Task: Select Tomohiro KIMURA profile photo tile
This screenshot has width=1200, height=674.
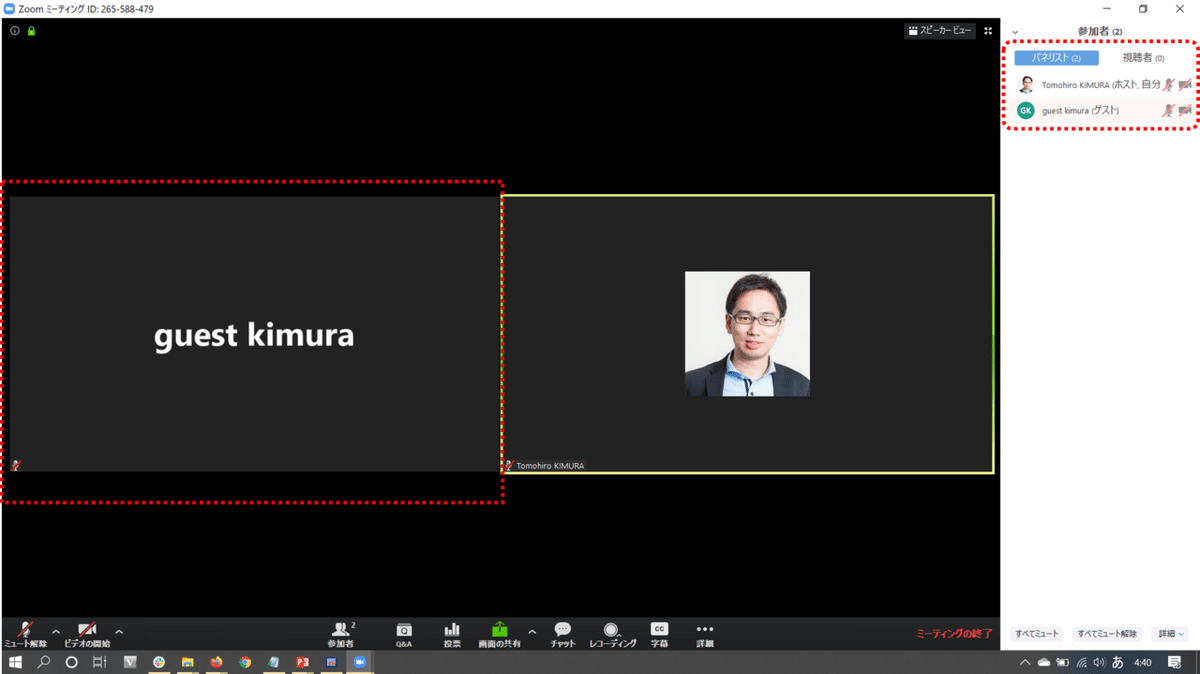Action: (x=747, y=334)
